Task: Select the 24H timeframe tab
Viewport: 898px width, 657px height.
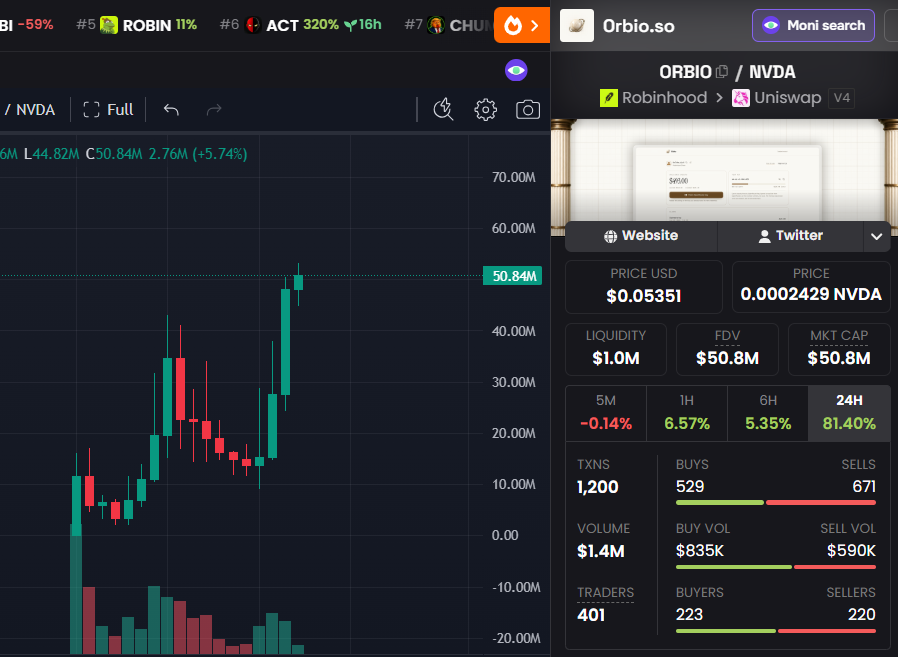Action: [x=849, y=413]
